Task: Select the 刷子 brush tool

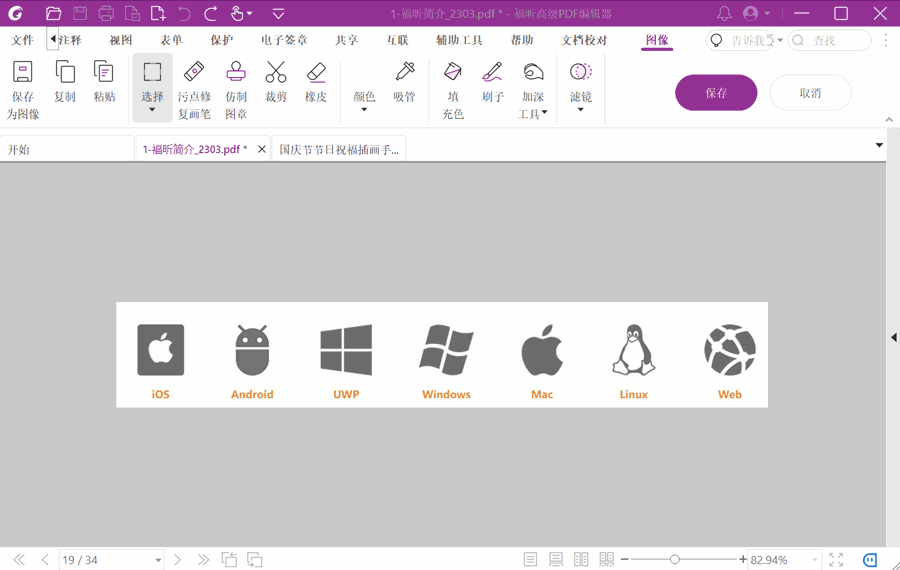Action: [x=492, y=81]
